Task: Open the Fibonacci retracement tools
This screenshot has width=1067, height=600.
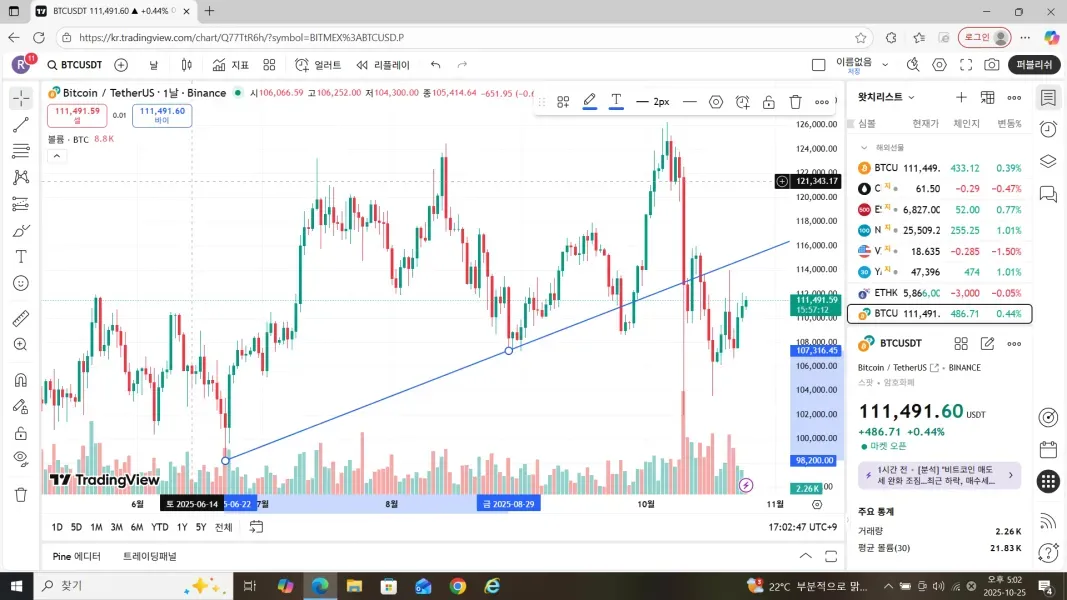Action: click(x=20, y=151)
